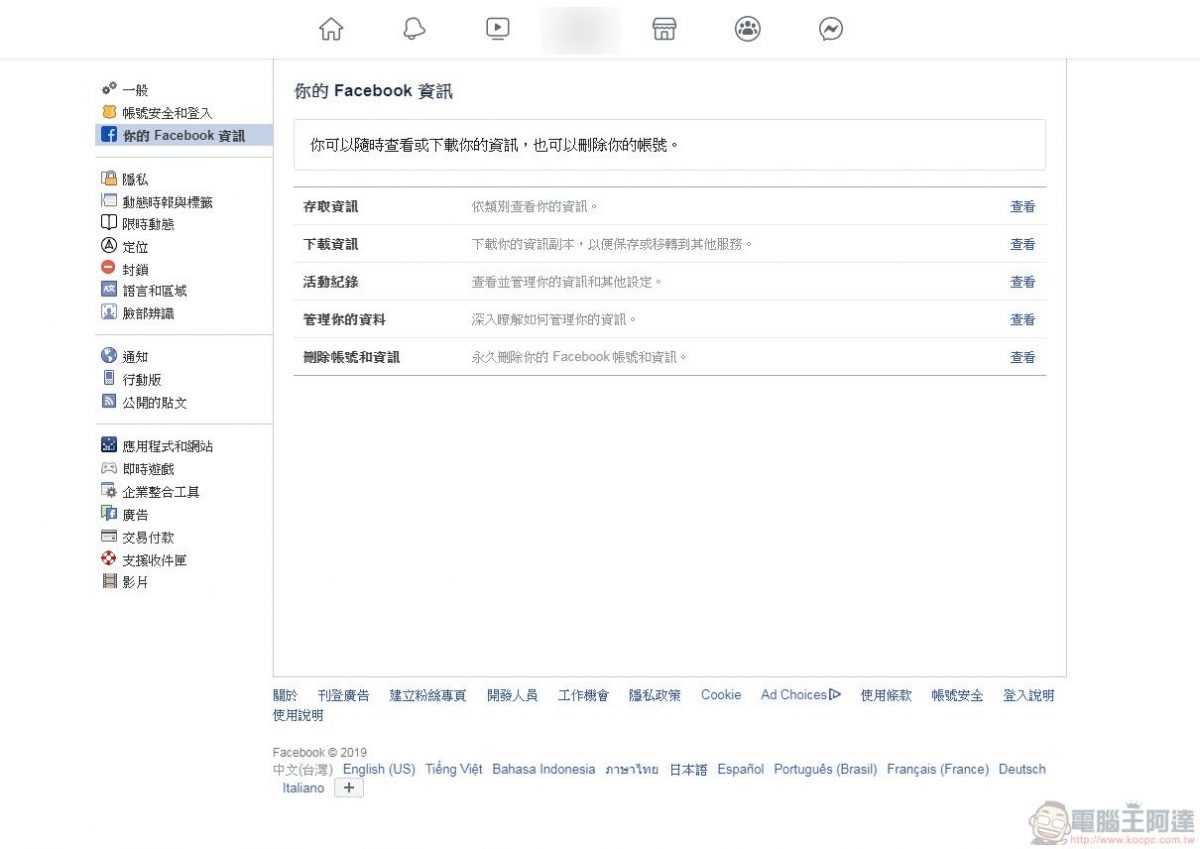This screenshot has width=1200, height=849.
Task: Click the ads icon beside 廣告
Action: click(109, 514)
